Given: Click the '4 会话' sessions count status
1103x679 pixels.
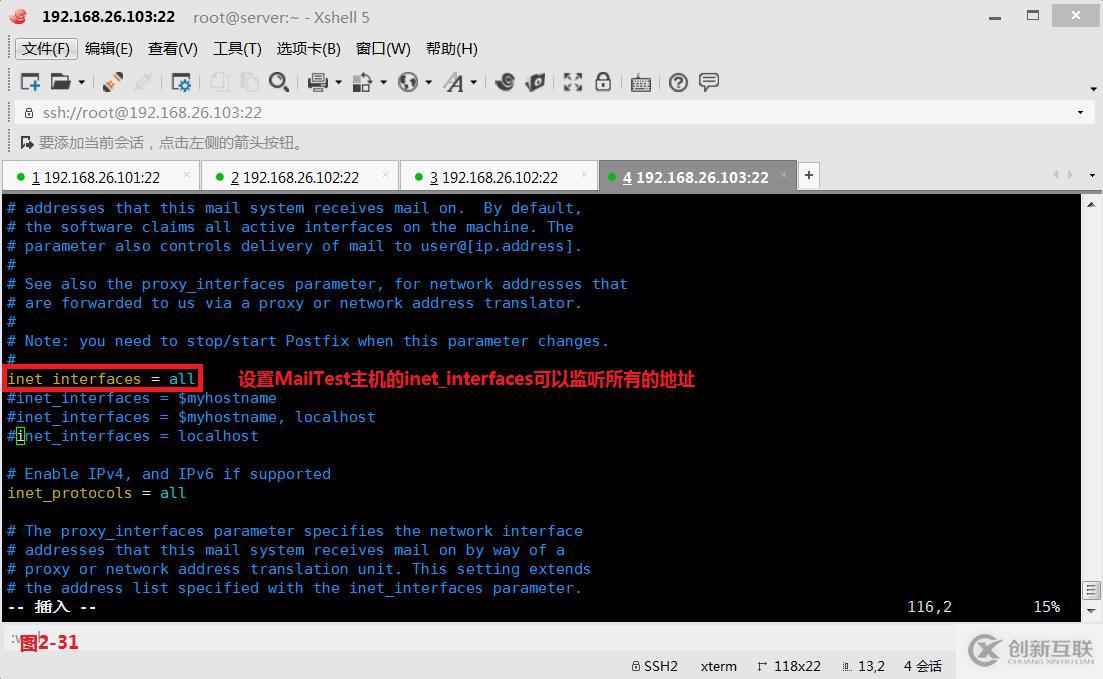Looking at the screenshot, I should [x=923, y=666].
